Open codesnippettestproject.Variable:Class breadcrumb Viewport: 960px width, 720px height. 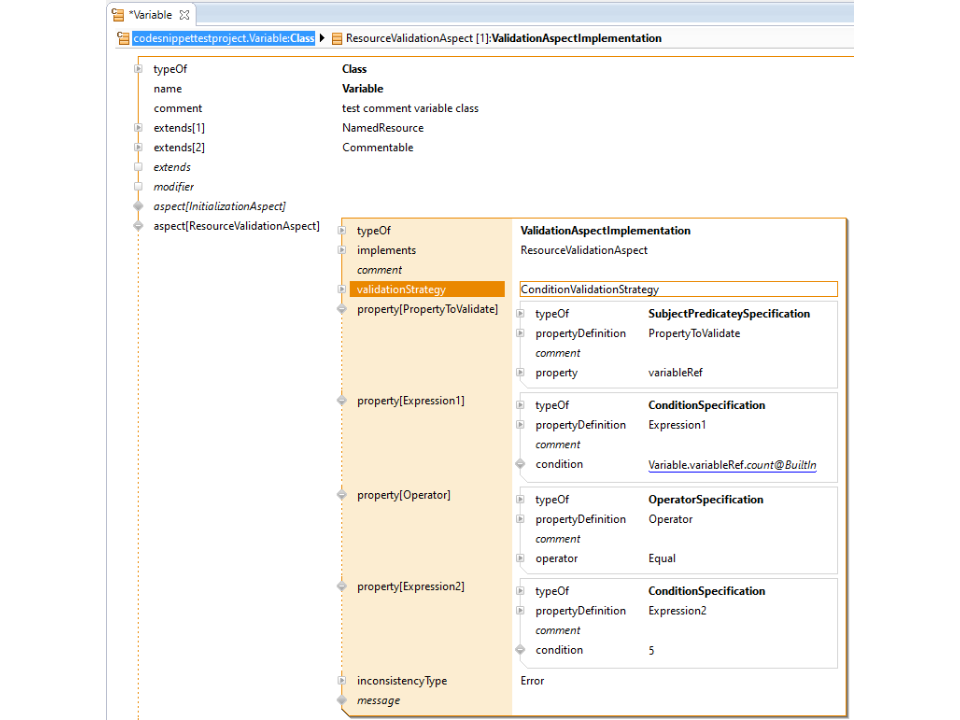point(223,39)
